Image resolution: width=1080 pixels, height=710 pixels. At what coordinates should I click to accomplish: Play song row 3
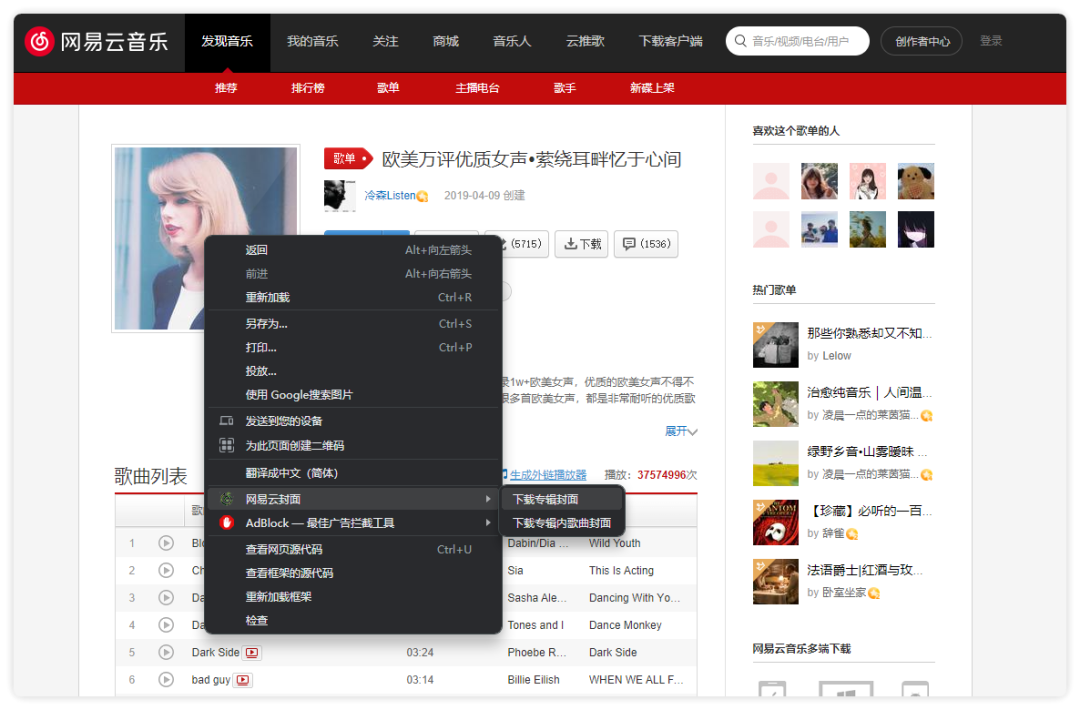pyautogui.click(x=166, y=597)
